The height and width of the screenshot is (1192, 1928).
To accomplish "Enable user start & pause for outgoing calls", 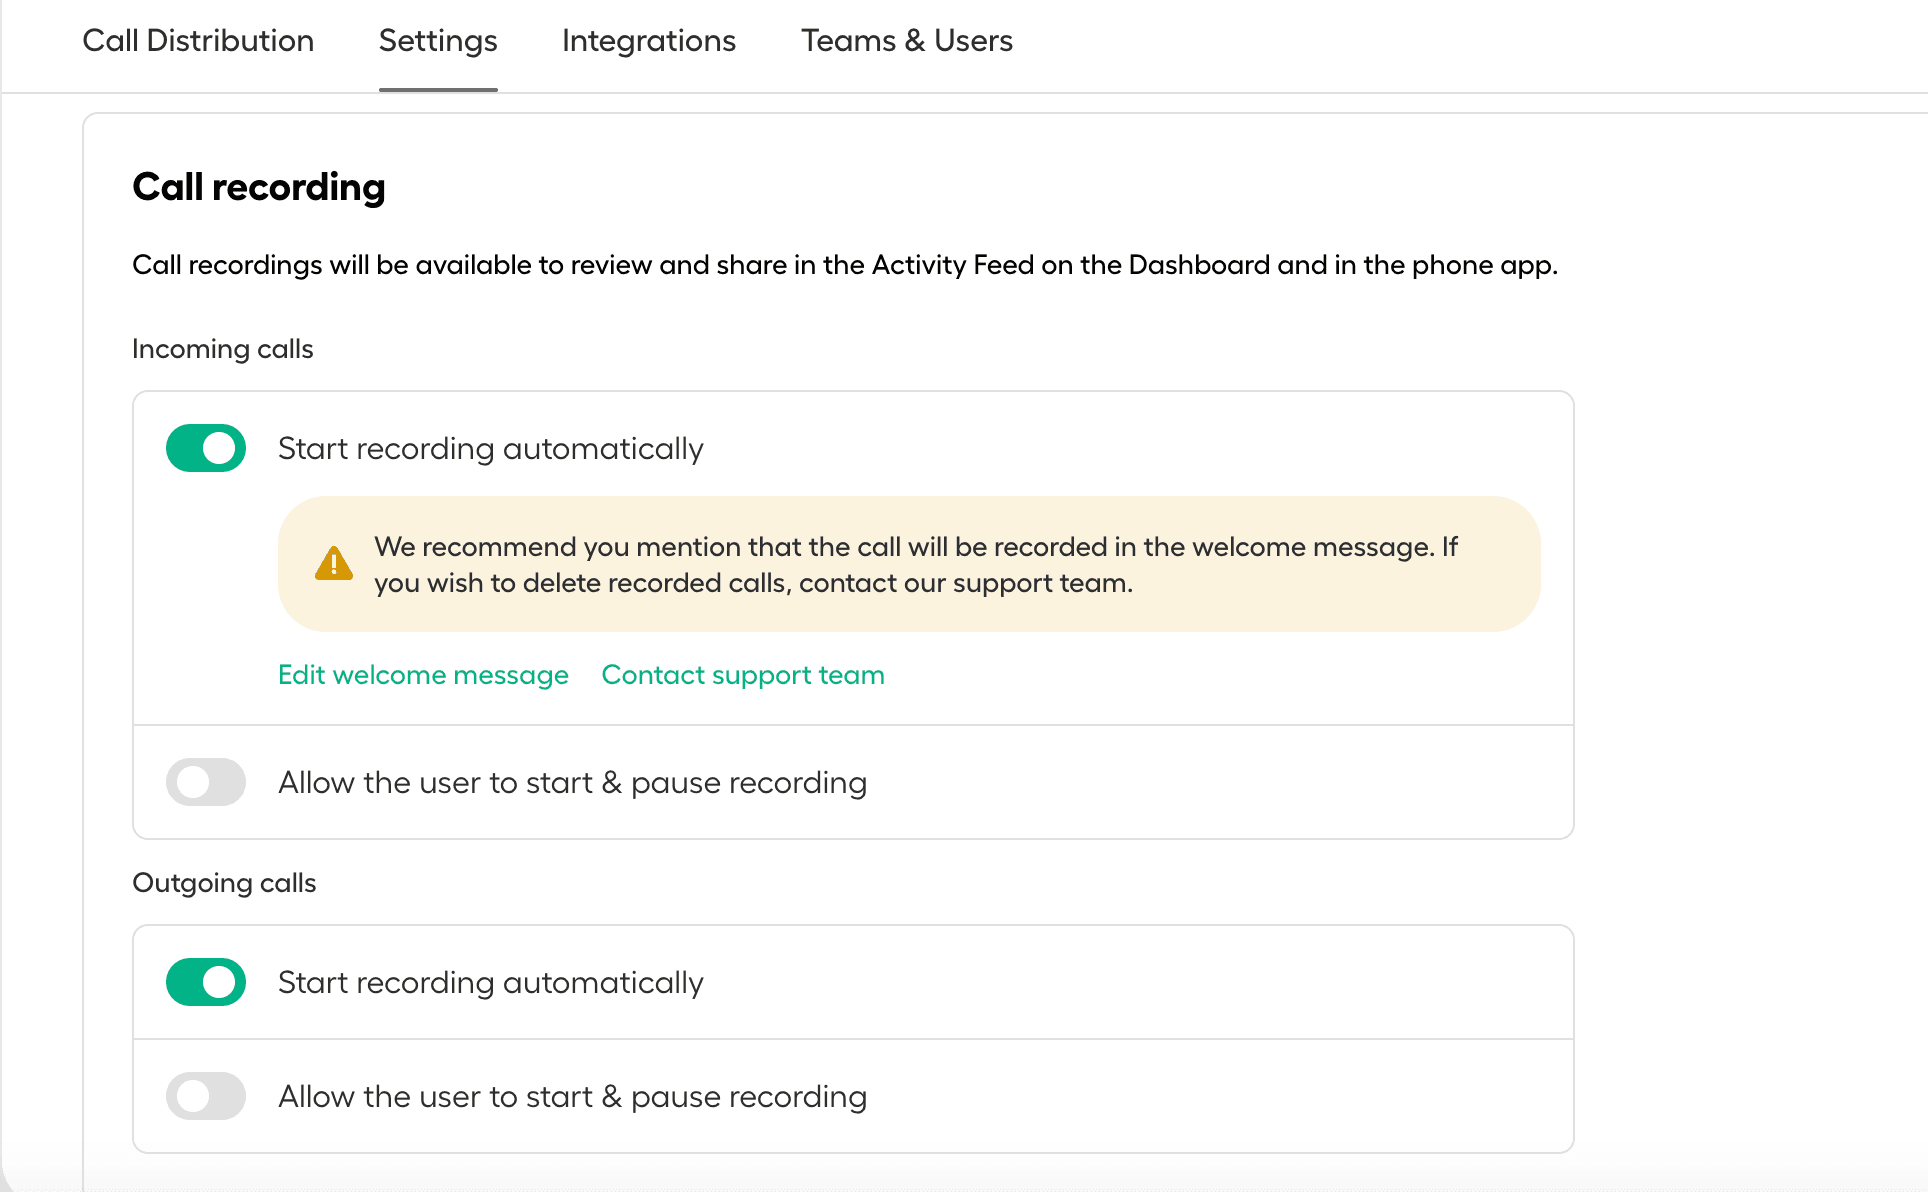I will coord(206,1096).
